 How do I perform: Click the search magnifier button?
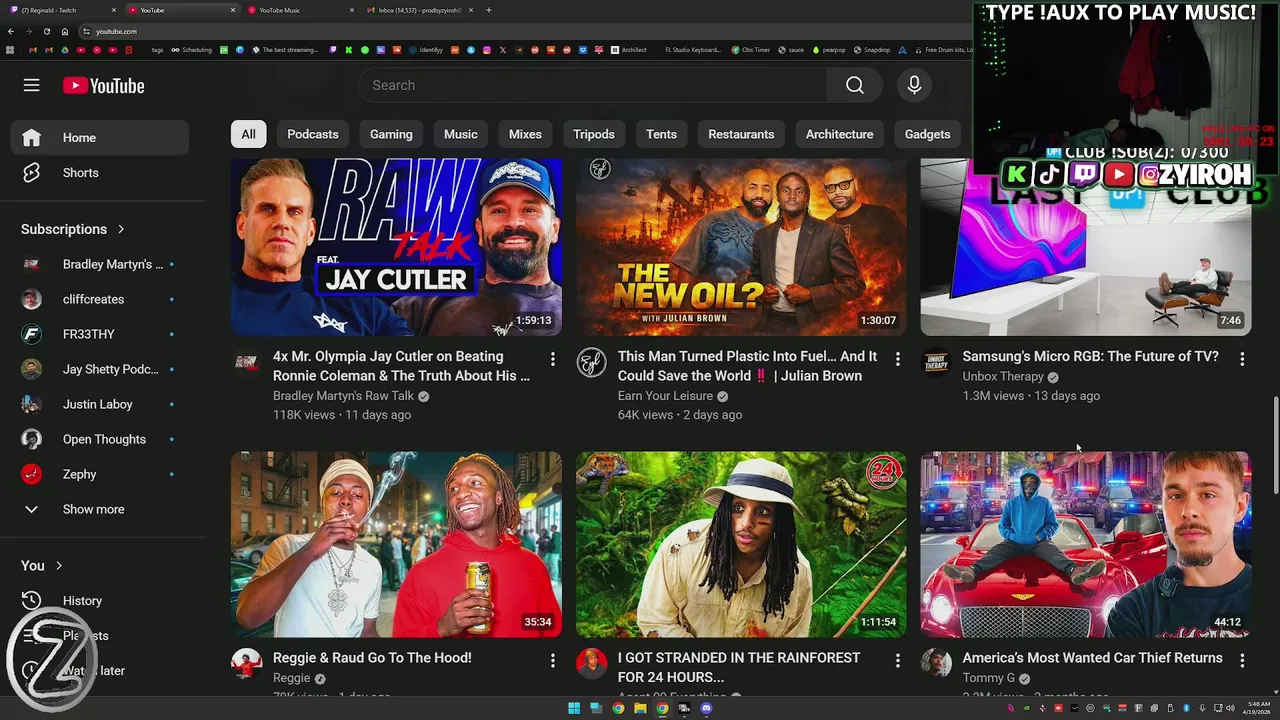pyautogui.click(x=854, y=85)
